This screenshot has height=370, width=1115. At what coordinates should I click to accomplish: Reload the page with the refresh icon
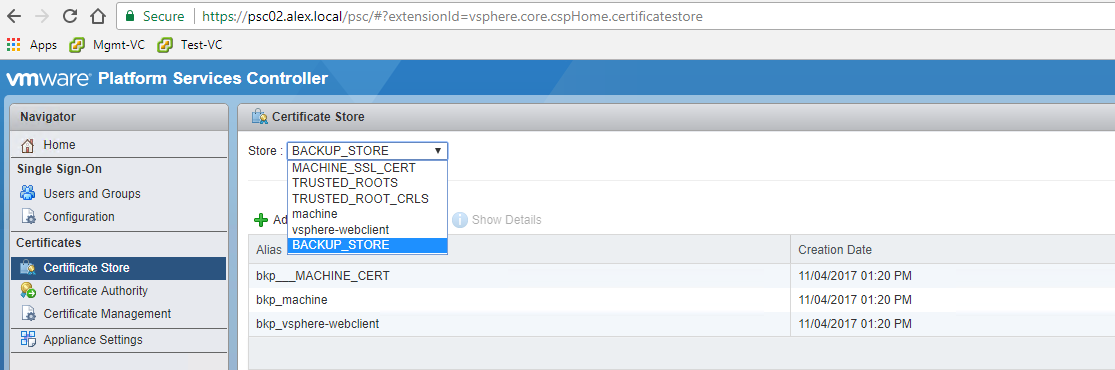(70, 16)
